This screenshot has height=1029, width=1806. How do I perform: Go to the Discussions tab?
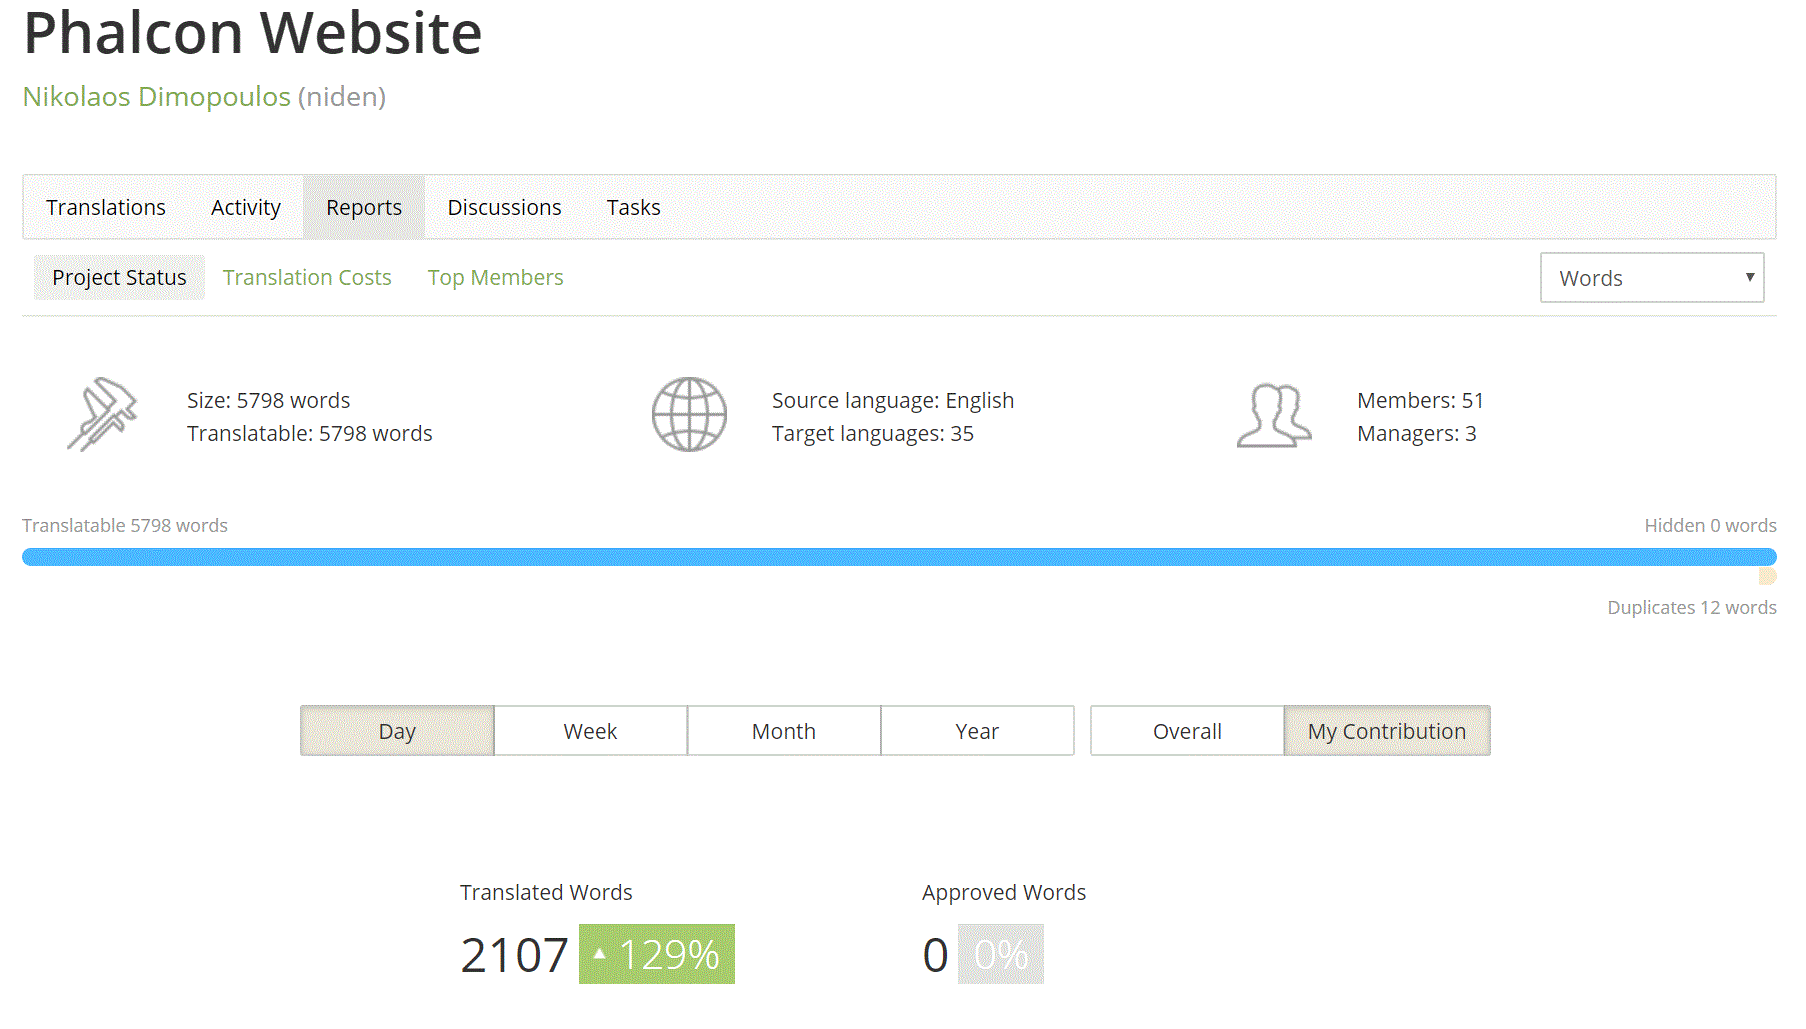[504, 207]
